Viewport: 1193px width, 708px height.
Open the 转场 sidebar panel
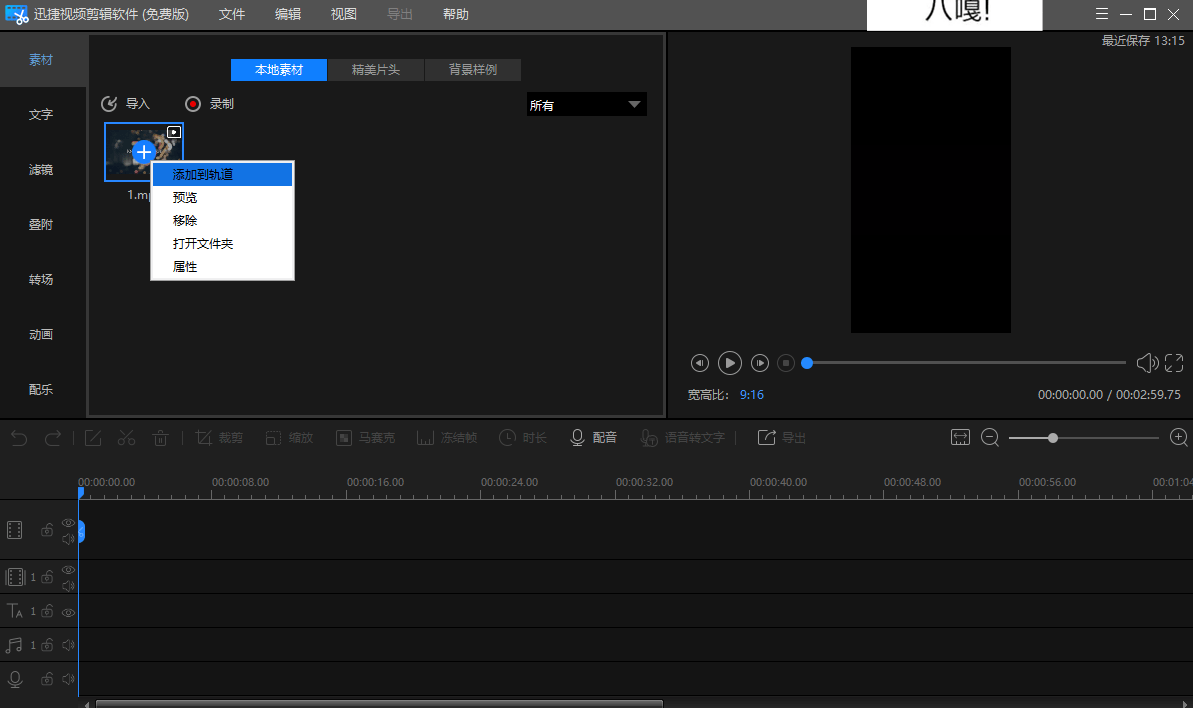tap(41, 279)
